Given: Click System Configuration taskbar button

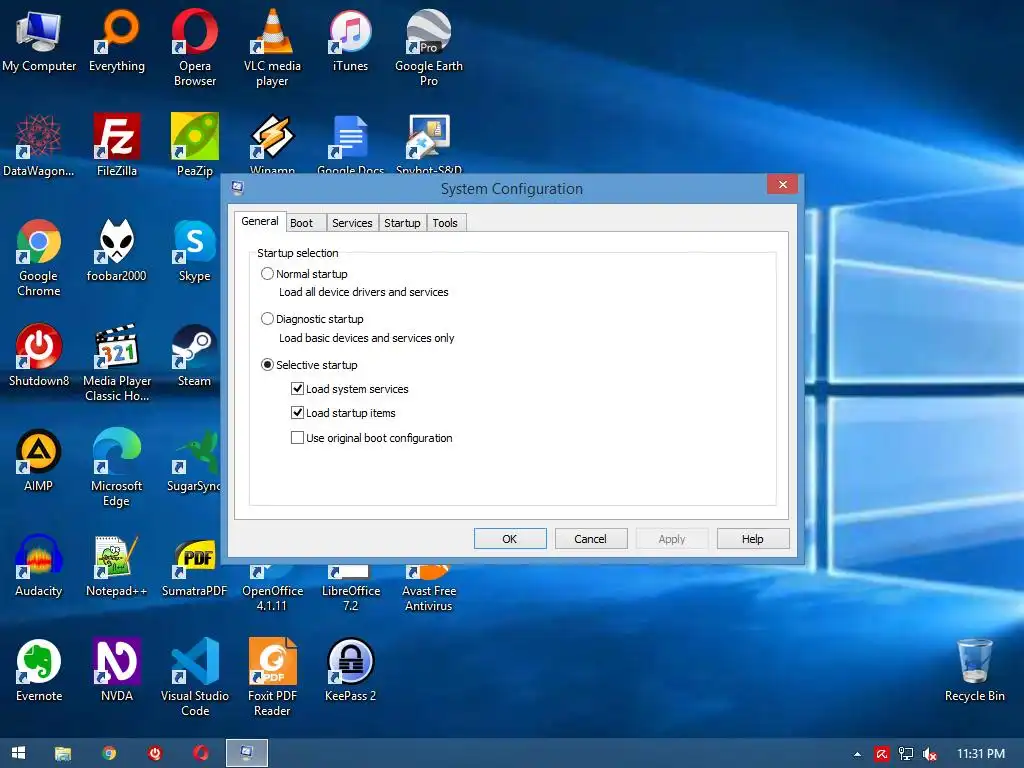Looking at the screenshot, I should [247, 753].
